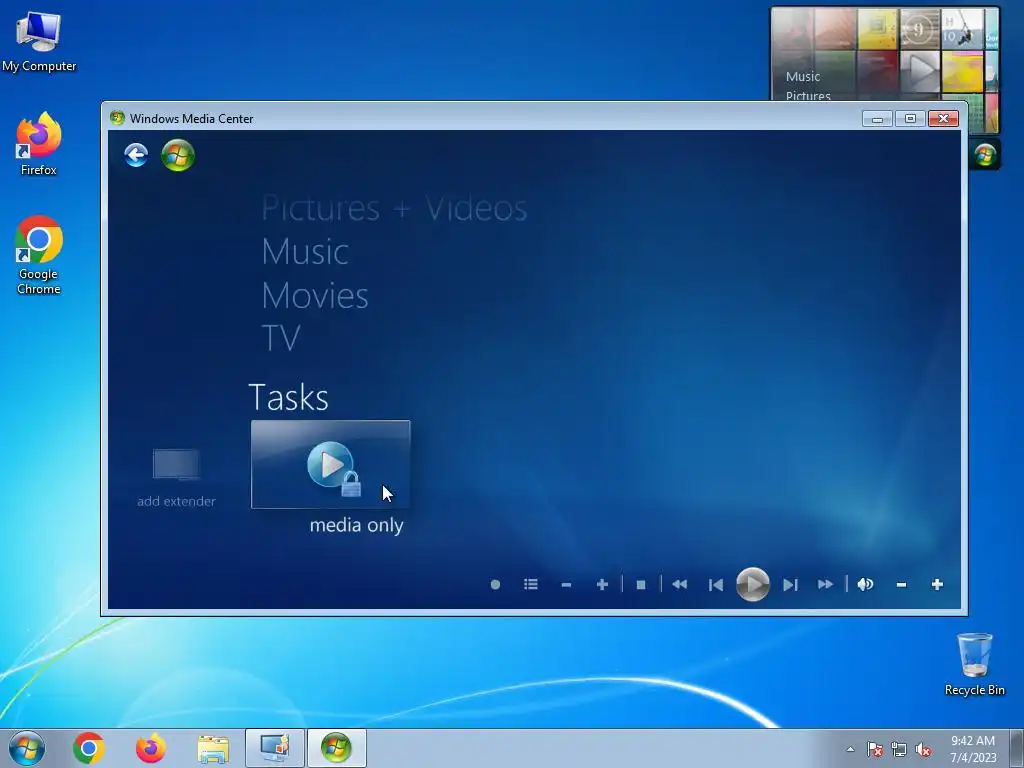1024x768 pixels.
Task: Switch to the monitor app in taskbar
Action: click(275, 748)
